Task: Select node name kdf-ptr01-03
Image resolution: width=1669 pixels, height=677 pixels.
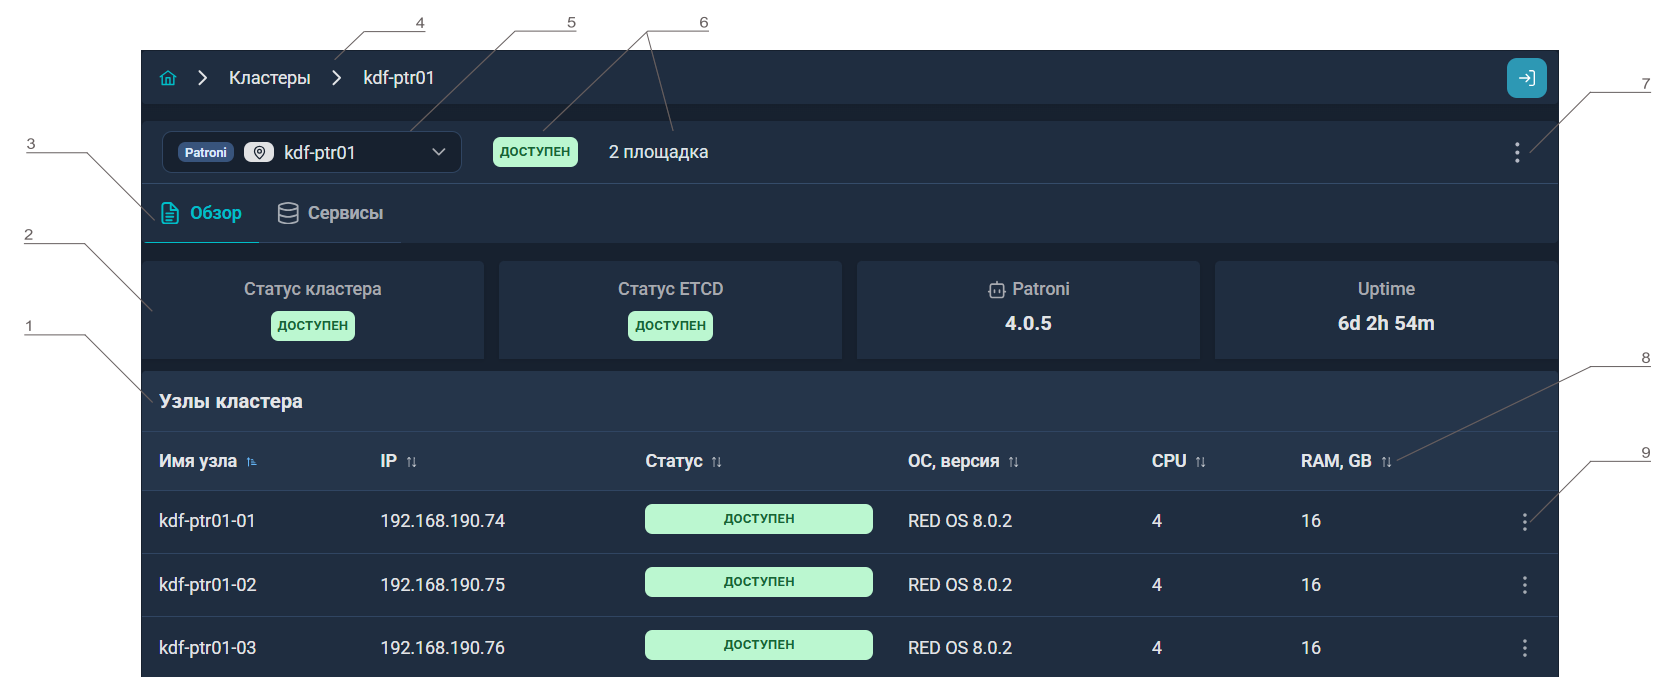Action: 207,648
